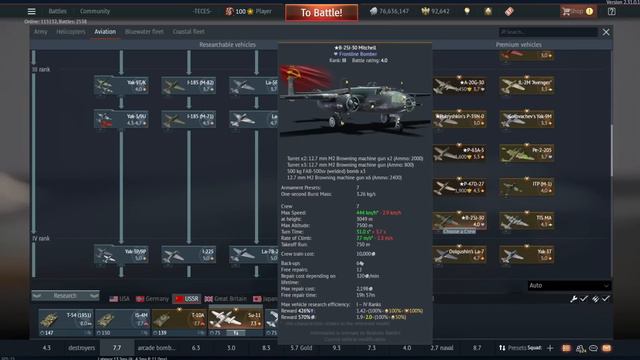This screenshot has width=640, height=360.
Task: Choose the 7.7 preset
Action: pos(117,348)
